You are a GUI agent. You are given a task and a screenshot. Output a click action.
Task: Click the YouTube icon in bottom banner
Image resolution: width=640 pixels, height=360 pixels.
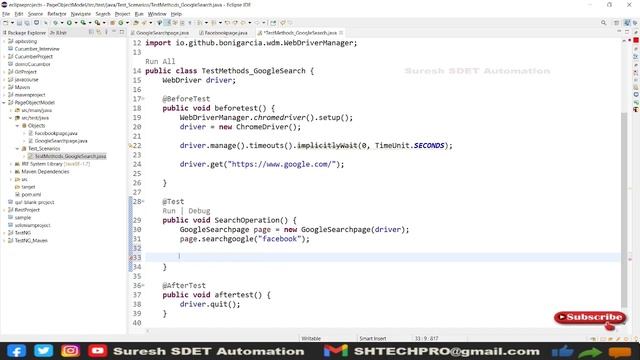pos(98,351)
